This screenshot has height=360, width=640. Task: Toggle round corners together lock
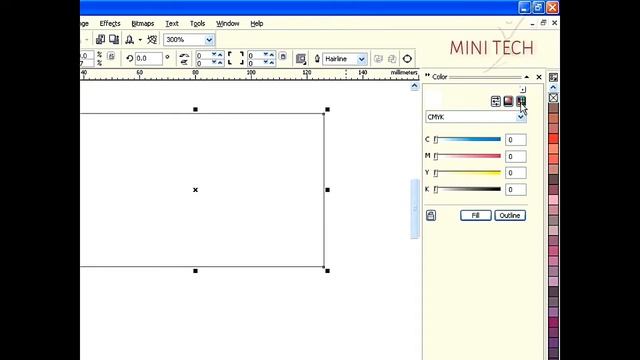pyautogui.click(x=283, y=56)
